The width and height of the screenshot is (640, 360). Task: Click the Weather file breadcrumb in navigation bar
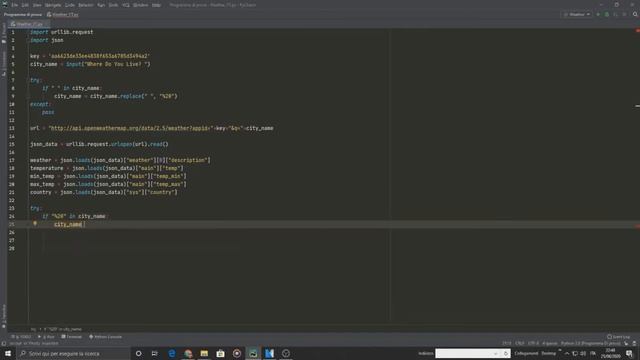click(x=62, y=15)
